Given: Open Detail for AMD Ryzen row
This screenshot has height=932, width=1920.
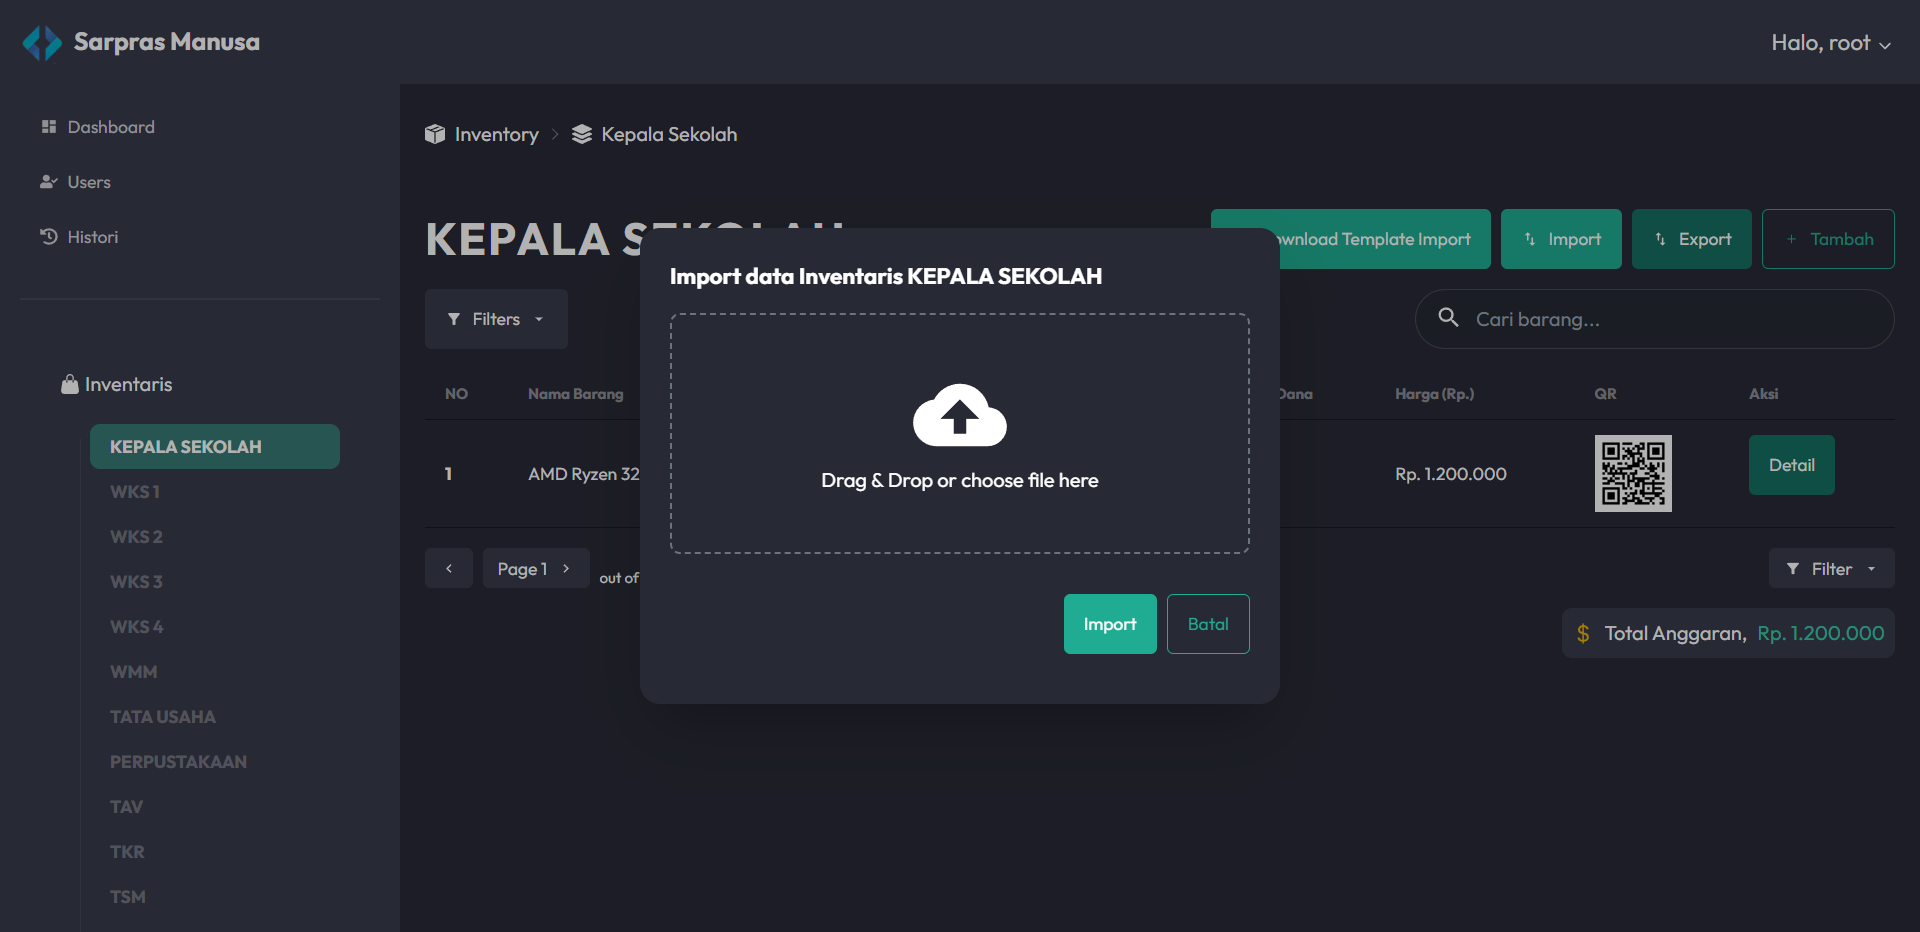Looking at the screenshot, I should tap(1792, 465).
